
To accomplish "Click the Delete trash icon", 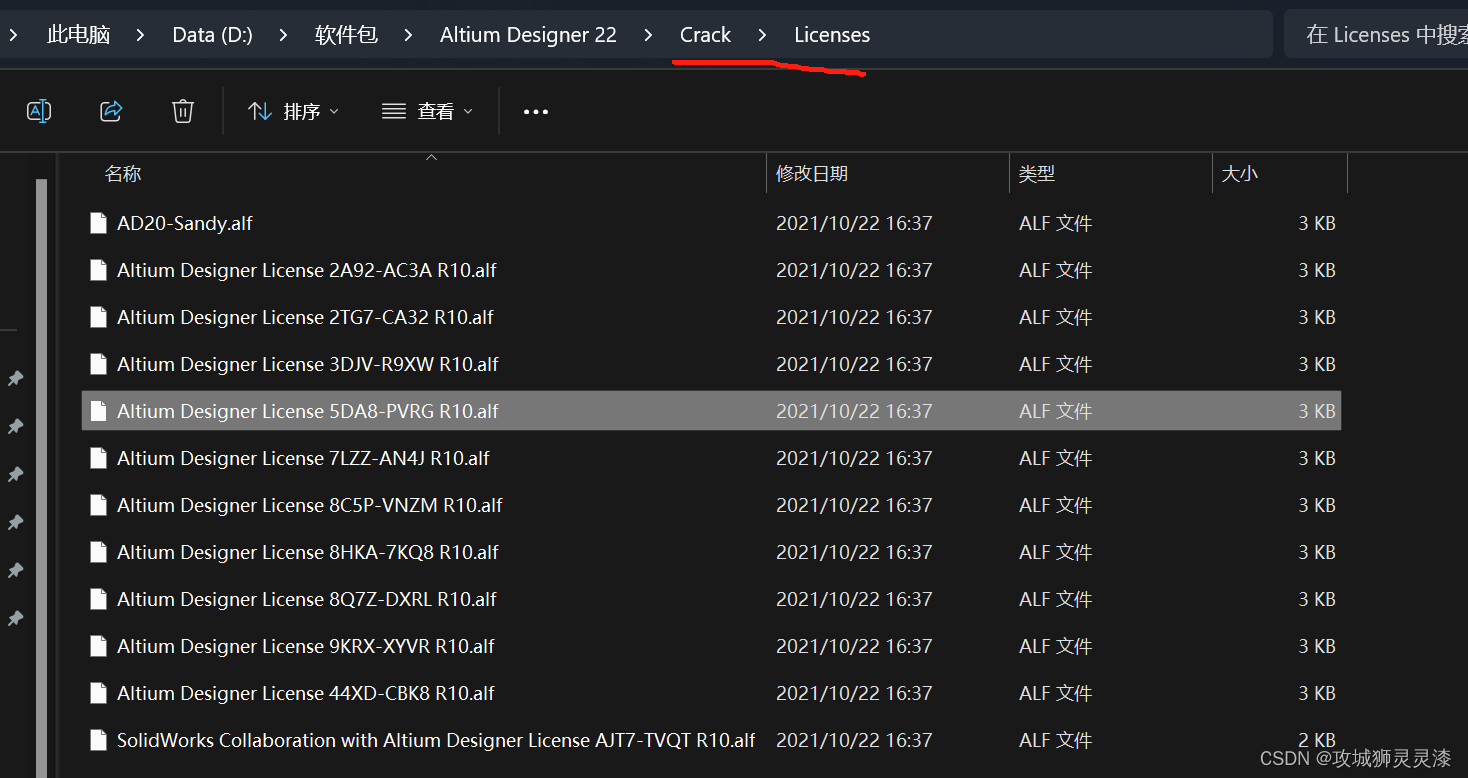I will pyautogui.click(x=183, y=111).
